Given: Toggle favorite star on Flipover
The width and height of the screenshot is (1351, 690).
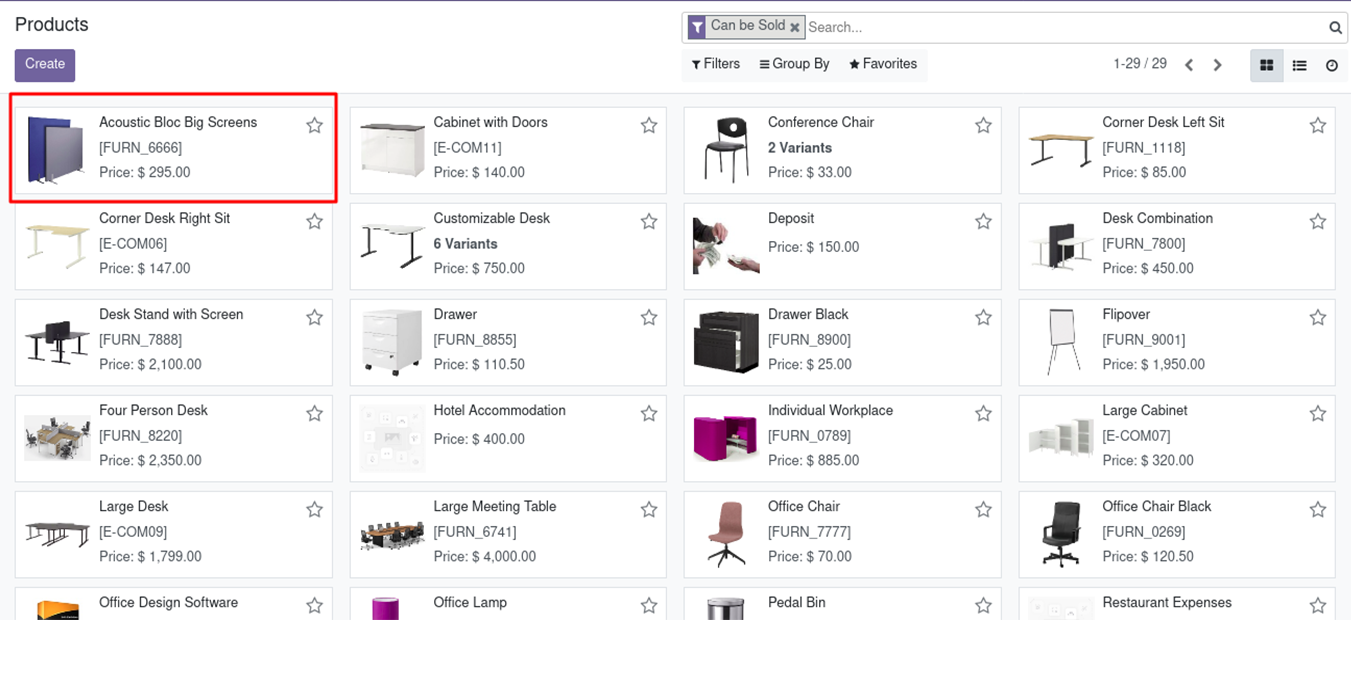Looking at the screenshot, I should tap(1317, 317).
